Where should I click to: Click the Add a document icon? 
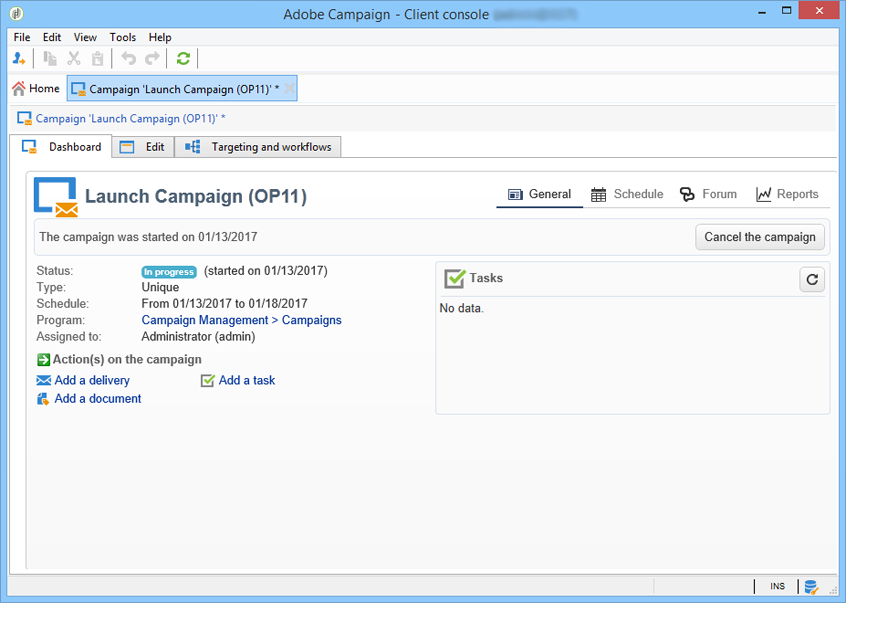[x=43, y=399]
